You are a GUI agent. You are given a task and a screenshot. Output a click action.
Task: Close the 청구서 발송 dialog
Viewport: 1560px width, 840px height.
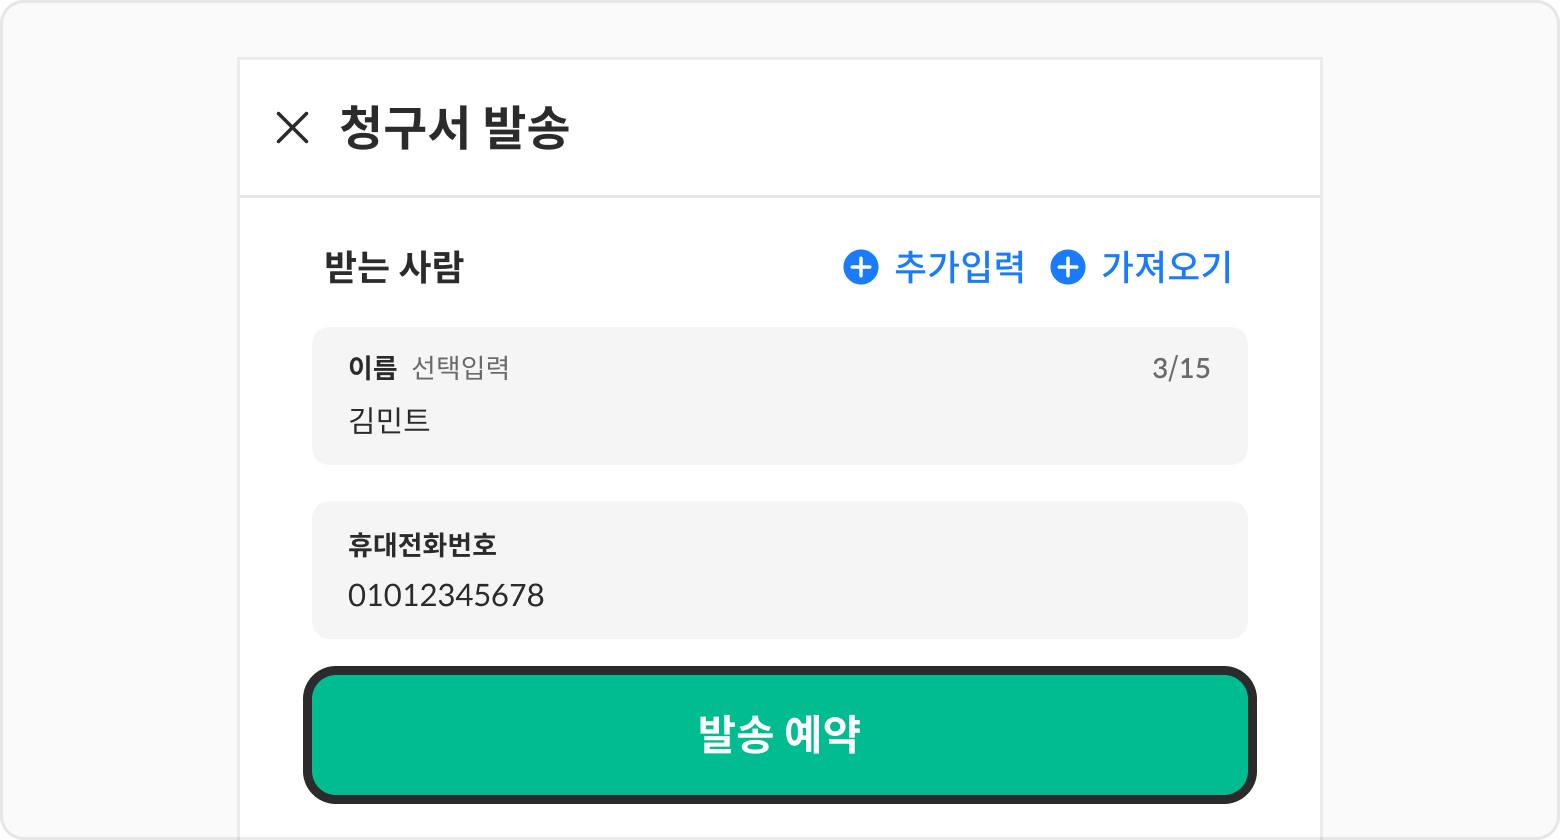pos(292,128)
